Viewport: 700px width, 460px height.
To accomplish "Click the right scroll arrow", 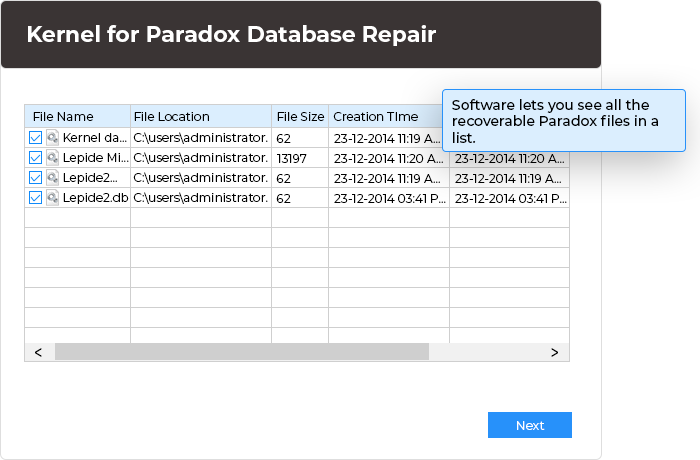I will (554, 352).
